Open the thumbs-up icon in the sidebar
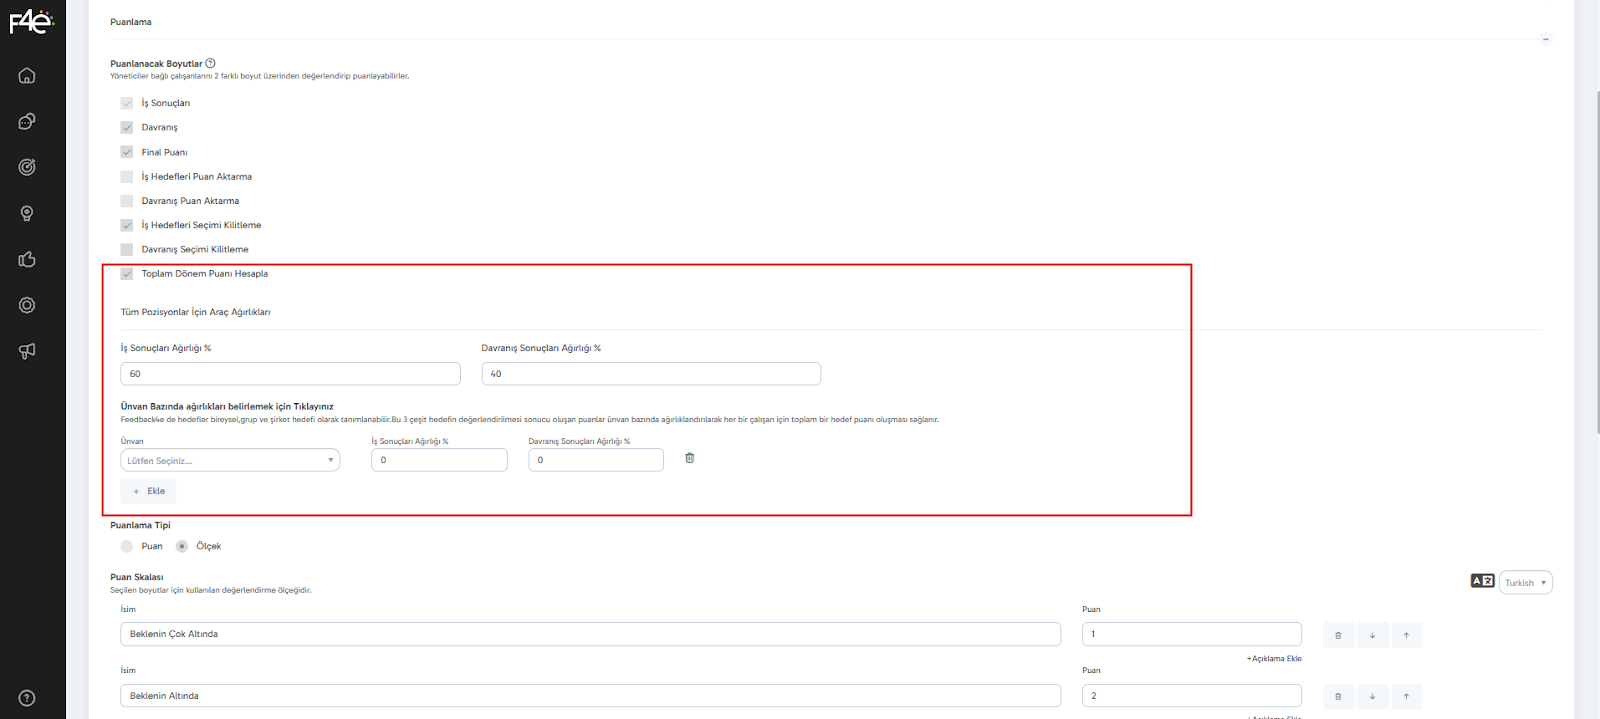This screenshot has height=719, width=1600. click(27, 260)
